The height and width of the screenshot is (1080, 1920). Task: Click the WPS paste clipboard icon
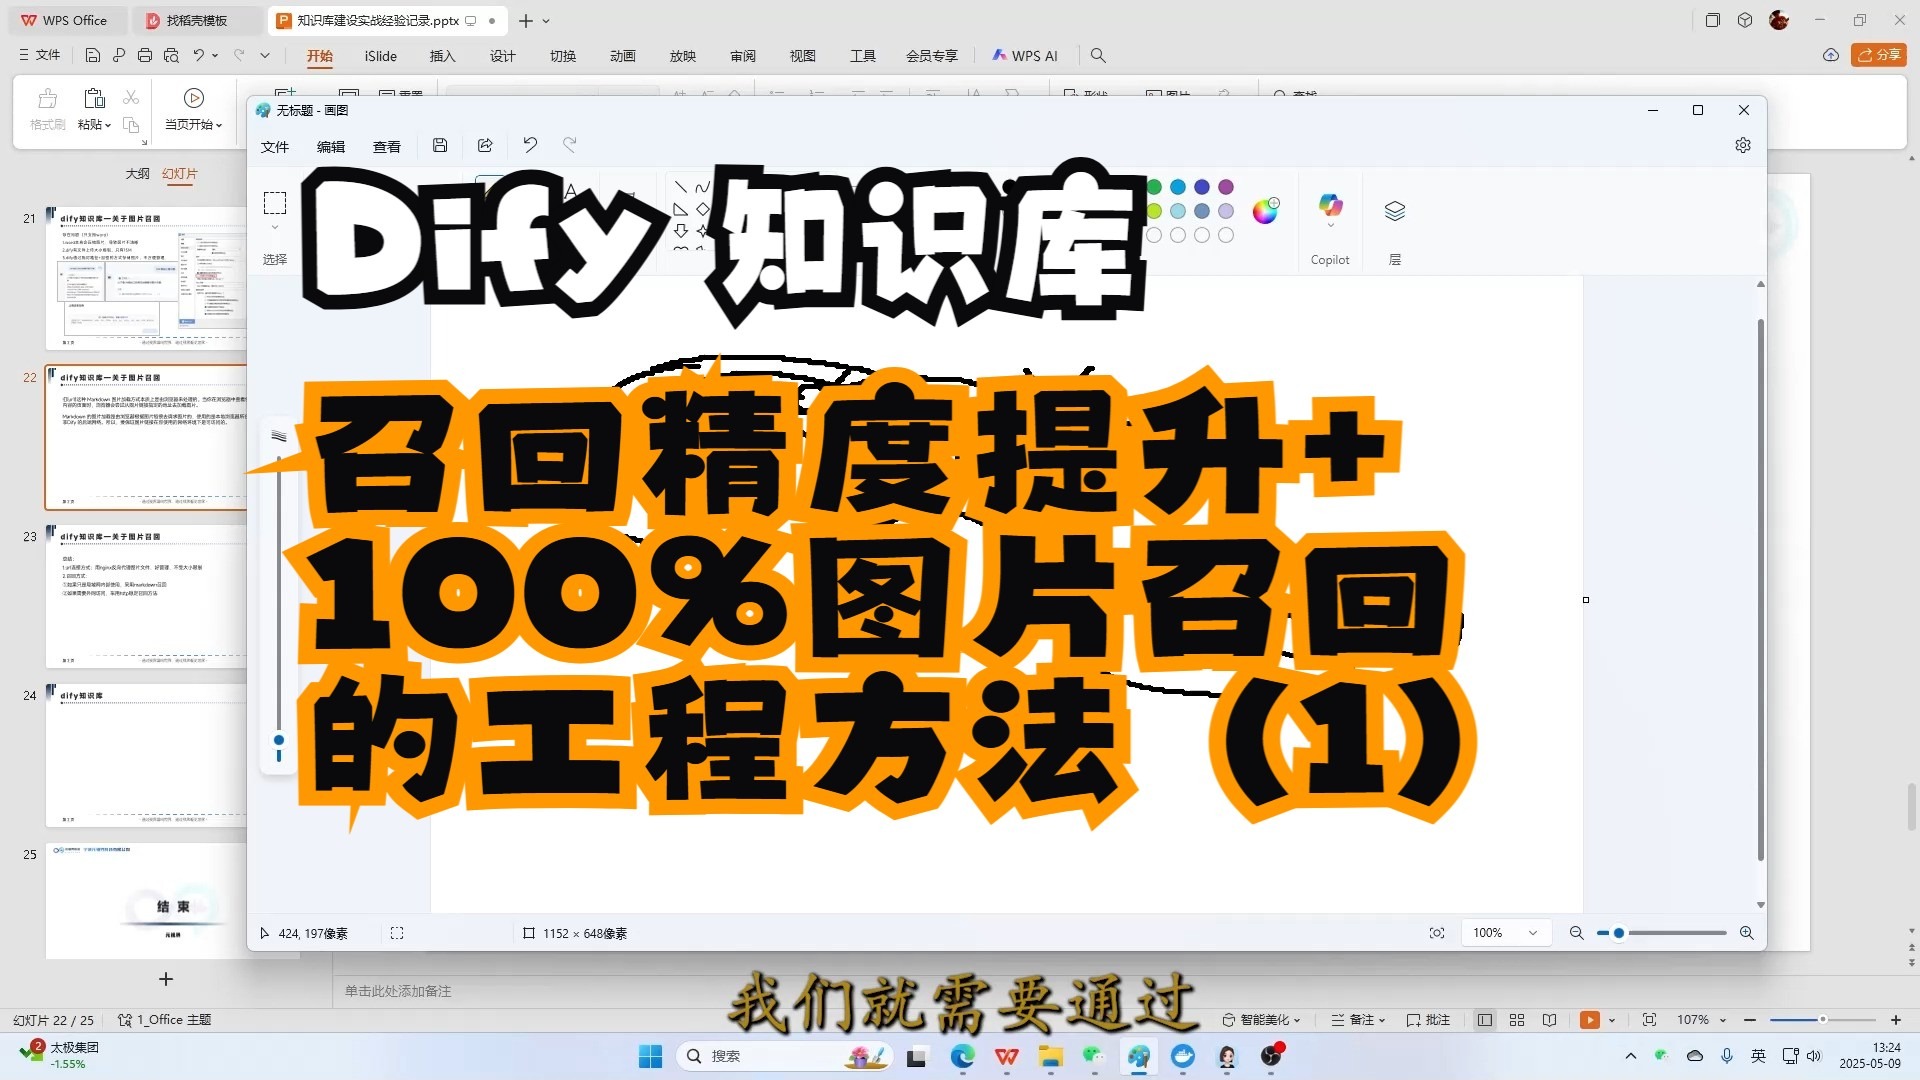(94, 98)
